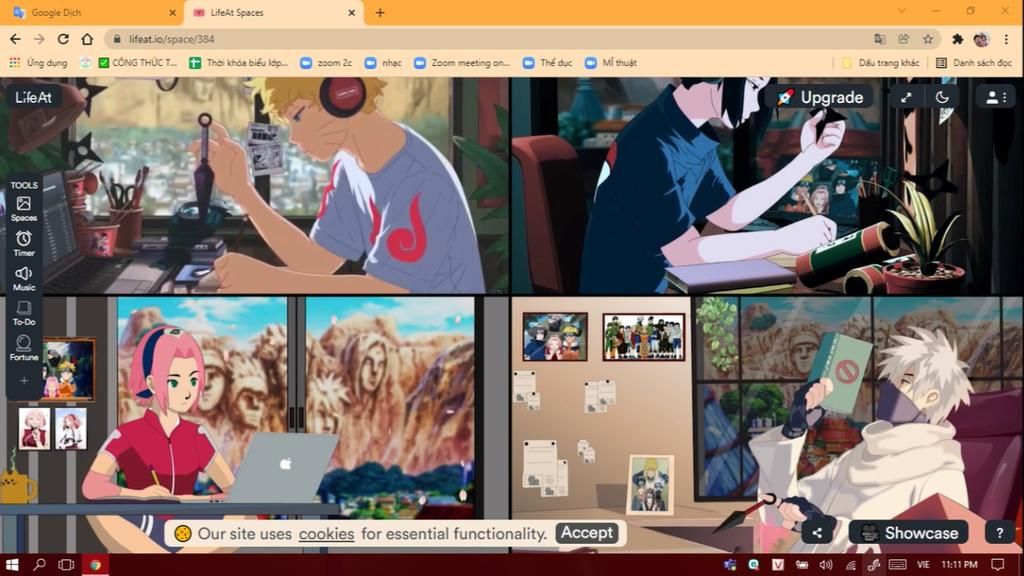The height and width of the screenshot is (576, 1024).
Task: Open the browser extensions puzzle icon
Action: [x=957, y=39]
